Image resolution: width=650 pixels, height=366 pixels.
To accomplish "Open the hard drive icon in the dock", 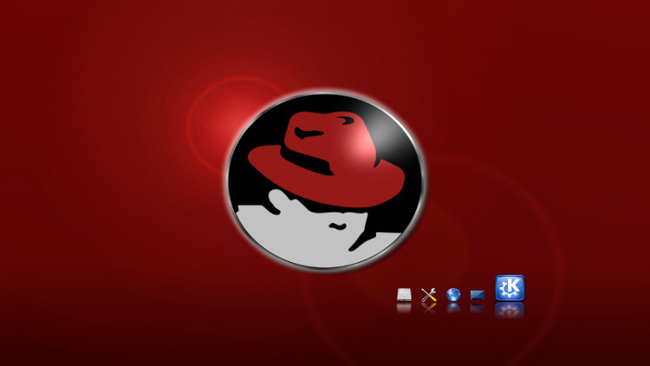I will tap(404, 295).
